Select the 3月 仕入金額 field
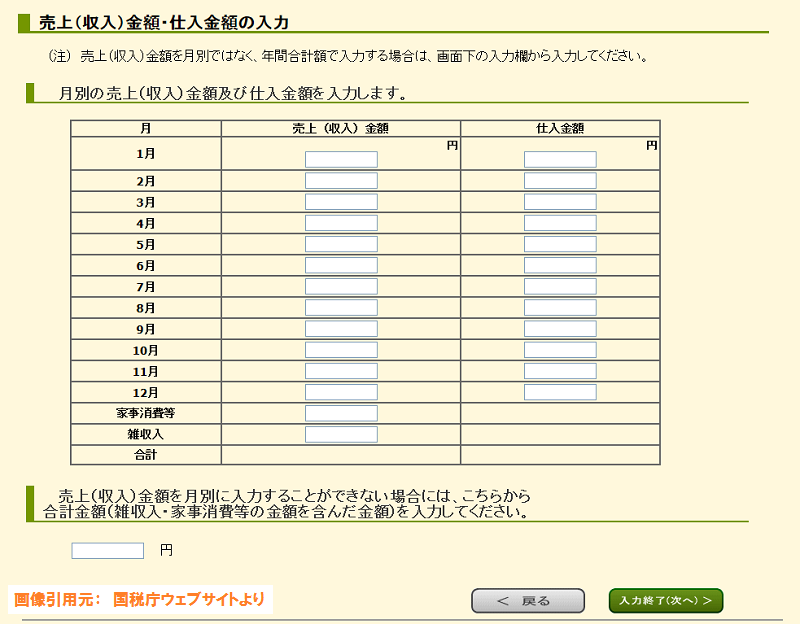Screen dimensions: 800x624 point(560,202)
